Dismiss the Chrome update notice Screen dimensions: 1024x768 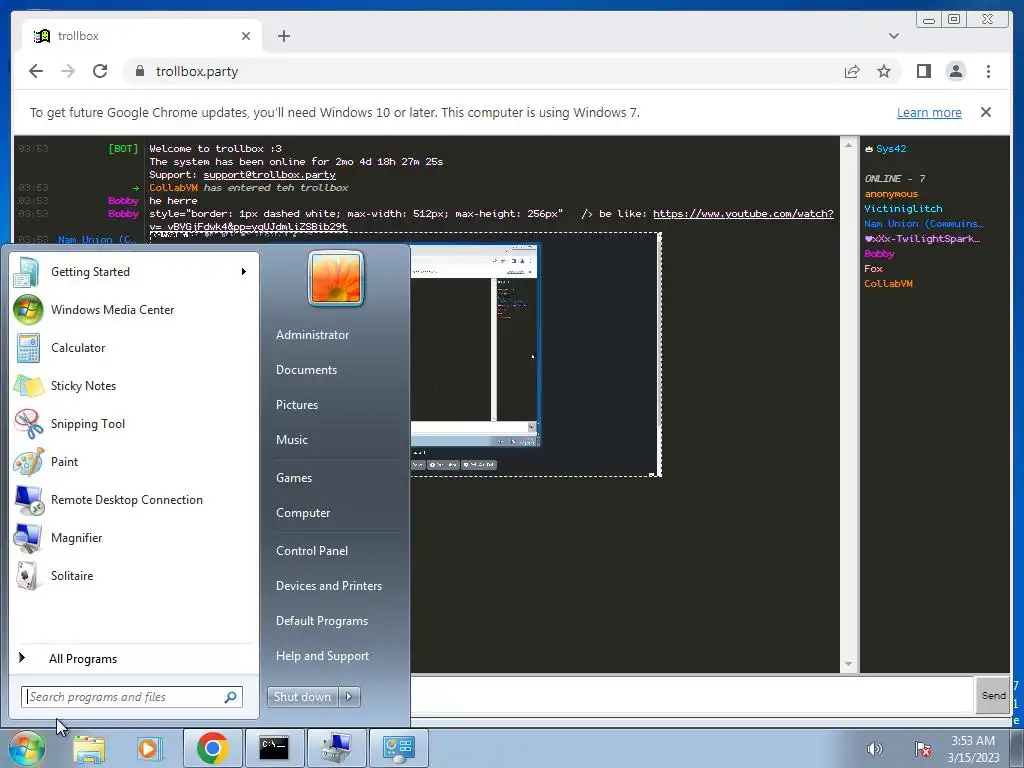(985, 112)
